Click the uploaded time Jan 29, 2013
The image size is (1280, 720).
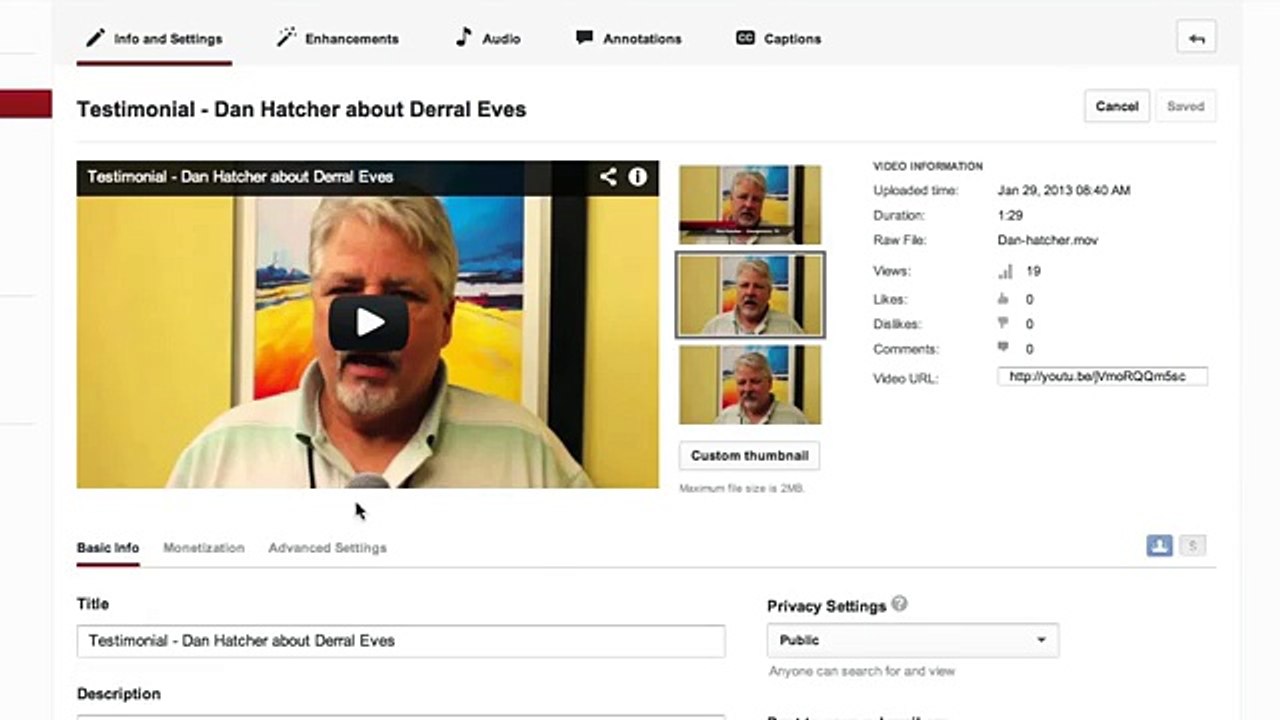1064,190
